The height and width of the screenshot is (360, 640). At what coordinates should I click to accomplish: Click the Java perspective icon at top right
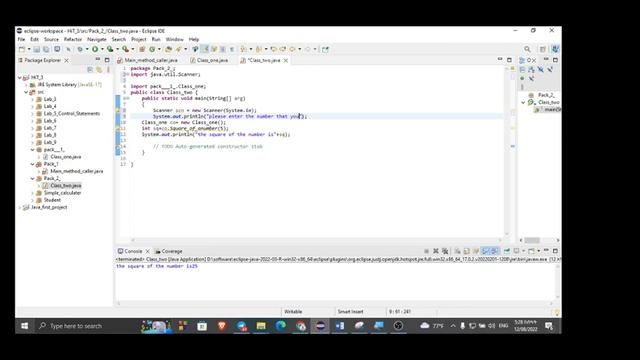[x=555, y=49]
